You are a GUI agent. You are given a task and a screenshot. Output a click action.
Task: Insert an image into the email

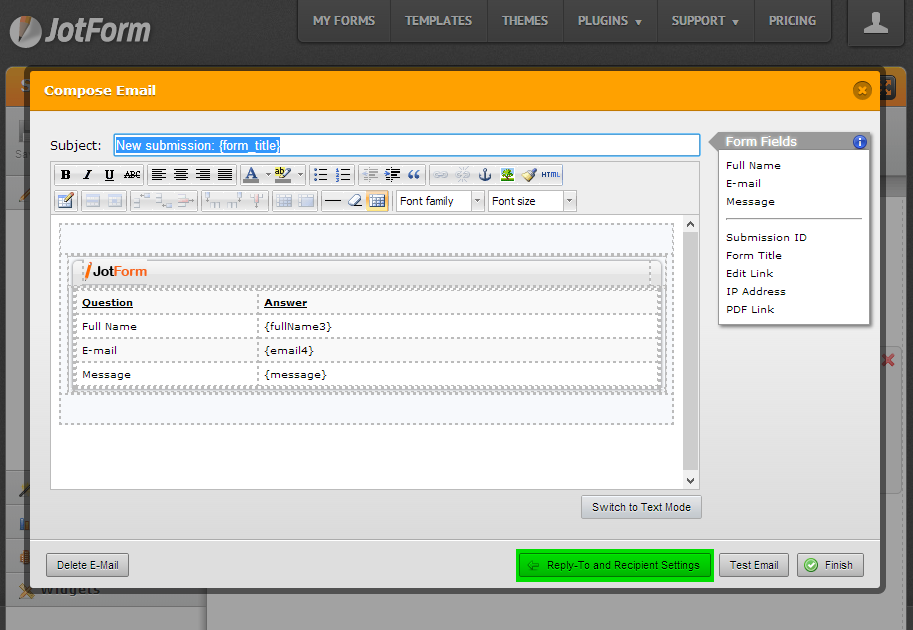(507, 175)
